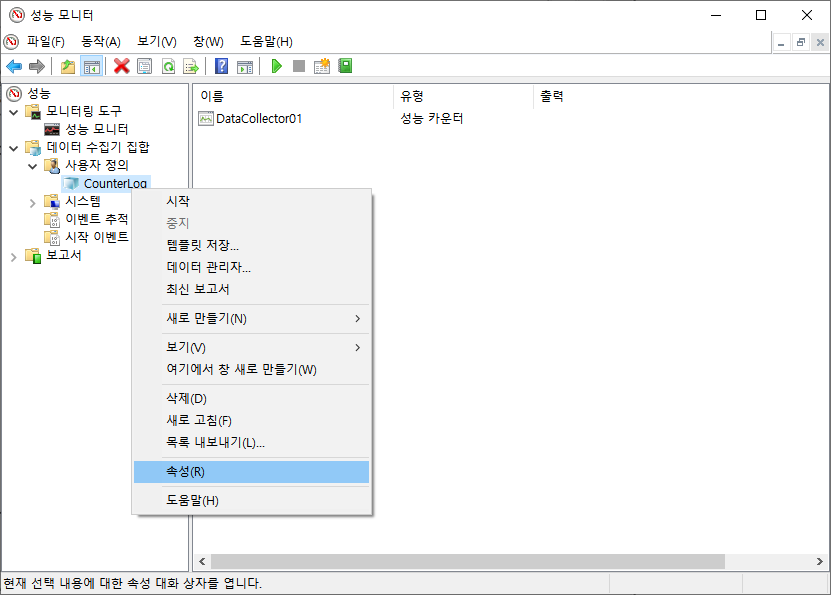The image size is (831, 595).
Task: Choose 데이터 관리자... from context menu
Action: pos(251,267)
